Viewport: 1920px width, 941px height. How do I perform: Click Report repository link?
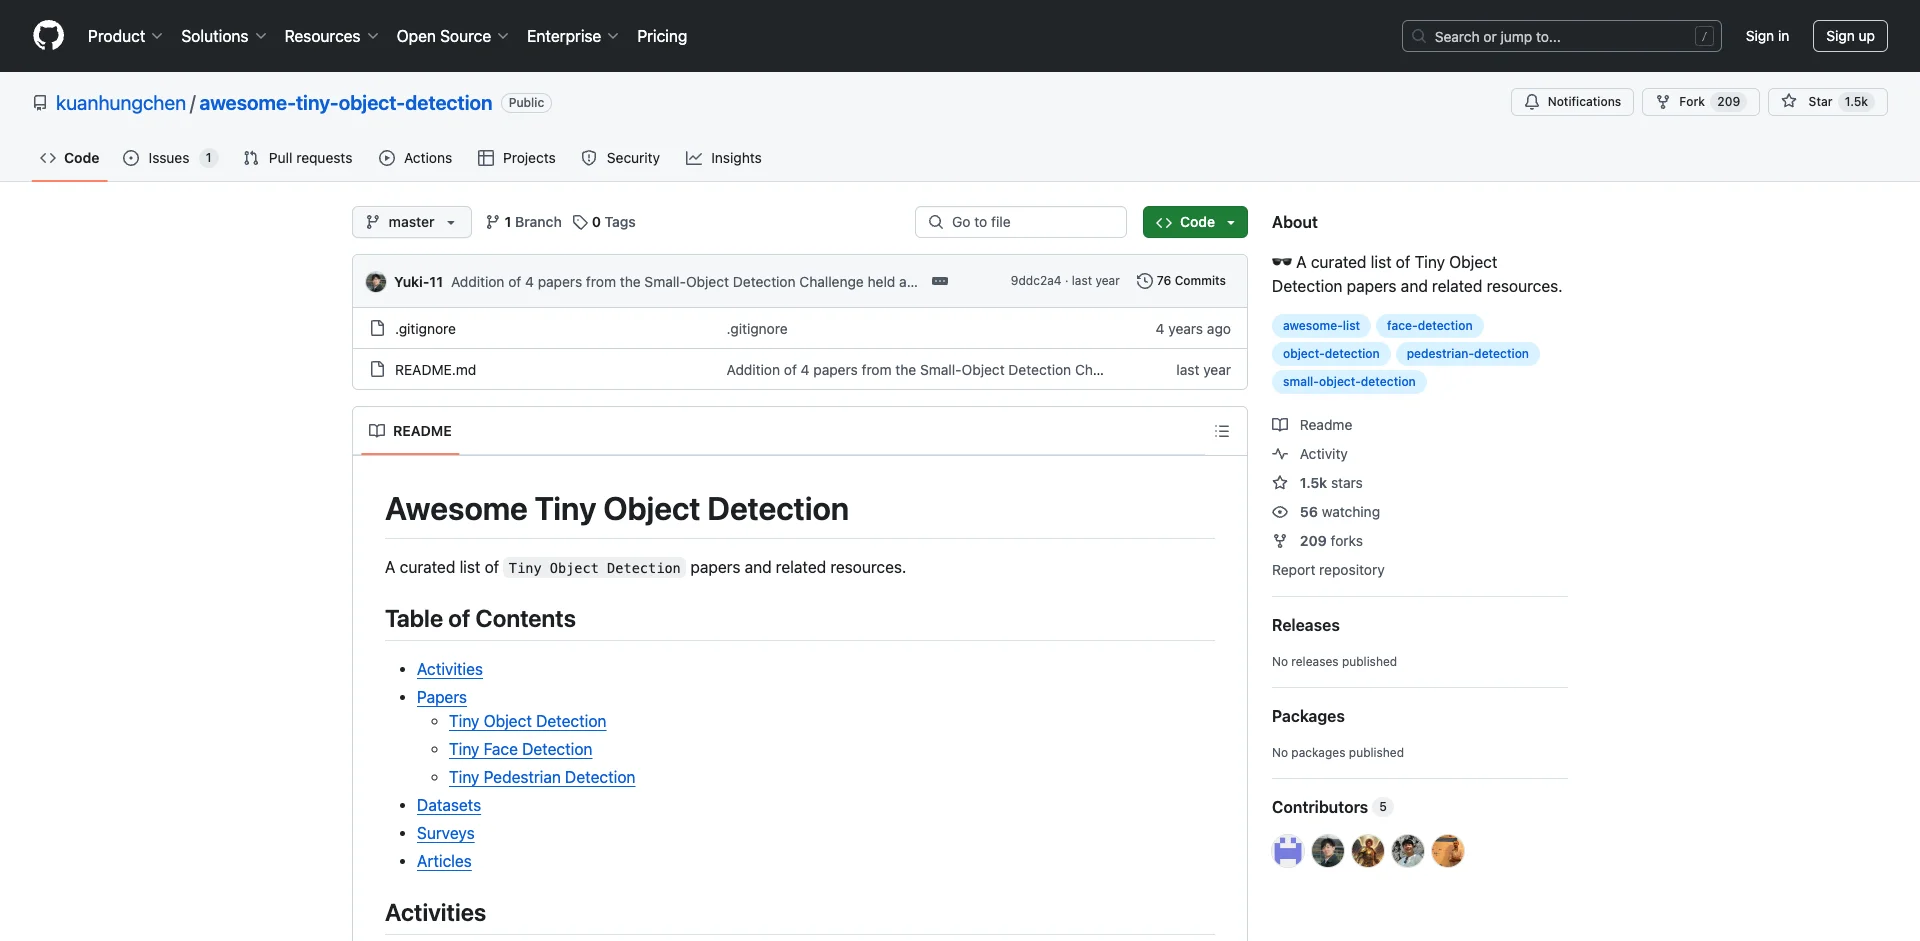(1328, 570)
